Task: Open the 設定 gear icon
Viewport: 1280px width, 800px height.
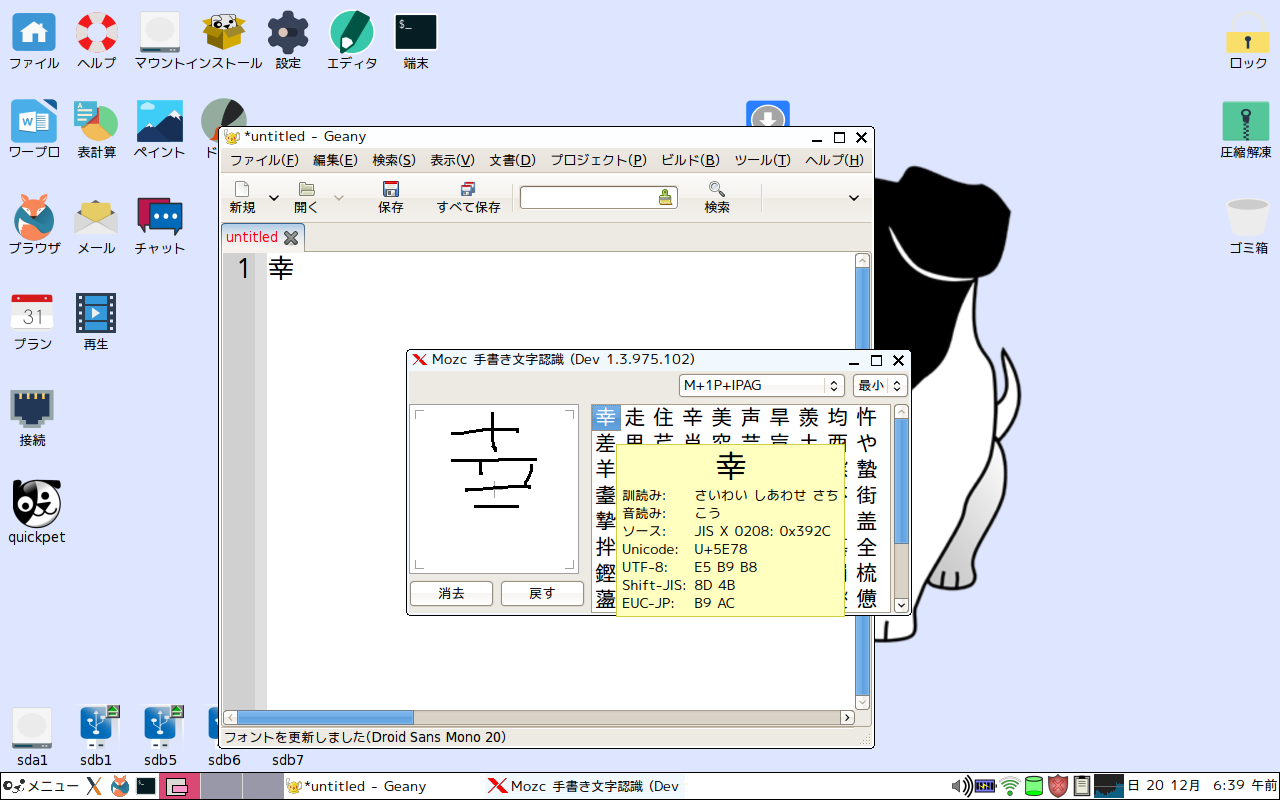Action: pyautogui.click(x=288, y=32)
